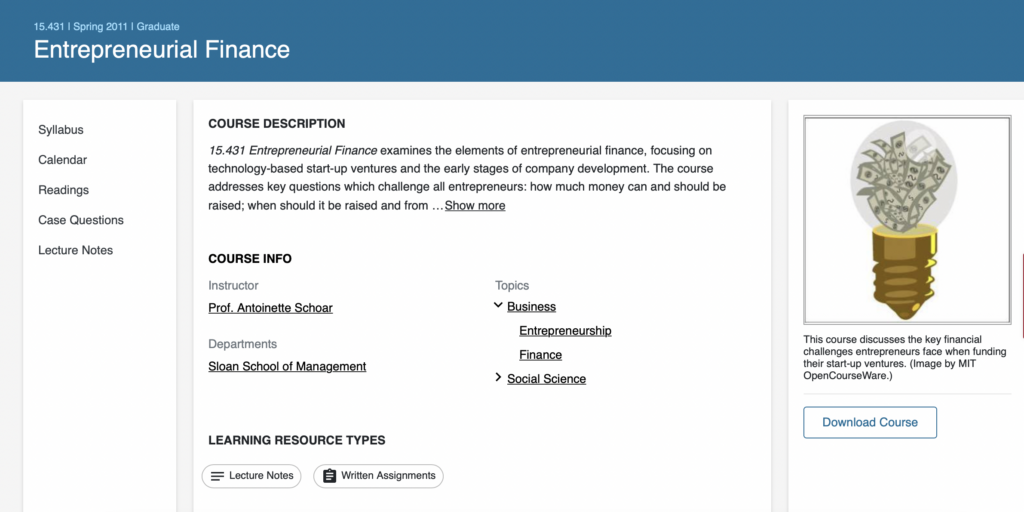
Task: Open Case Questions in sidebar
Action: pos(81,220)
